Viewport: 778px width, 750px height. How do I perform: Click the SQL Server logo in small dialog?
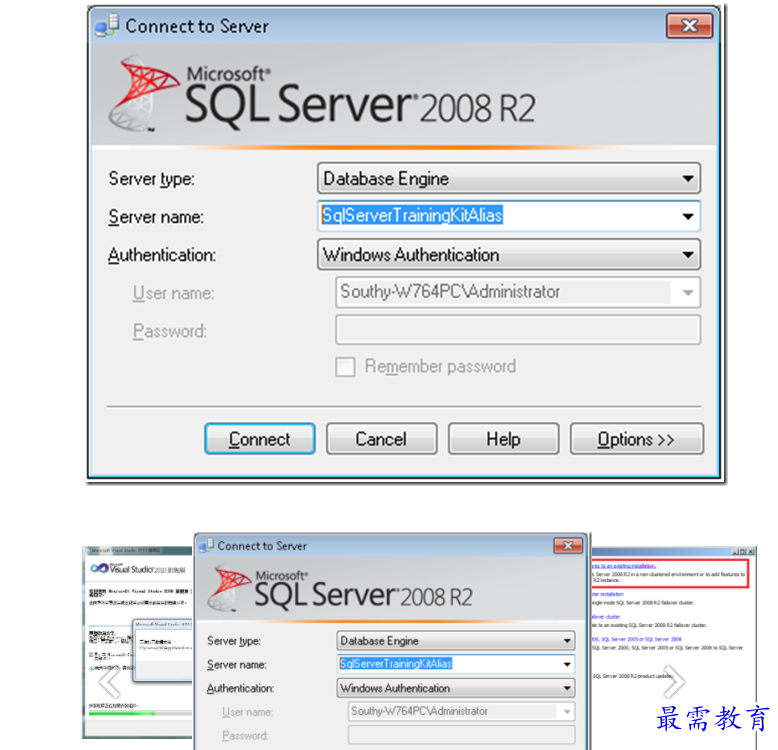tap(229, 588)
